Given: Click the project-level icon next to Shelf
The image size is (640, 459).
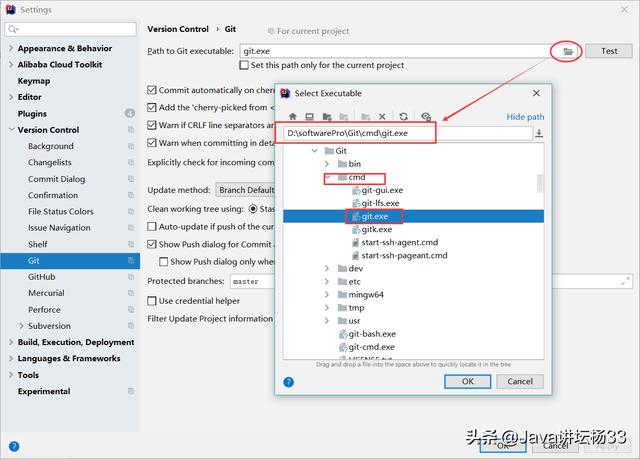Looking at the screenshot, I should click(131, 244).
